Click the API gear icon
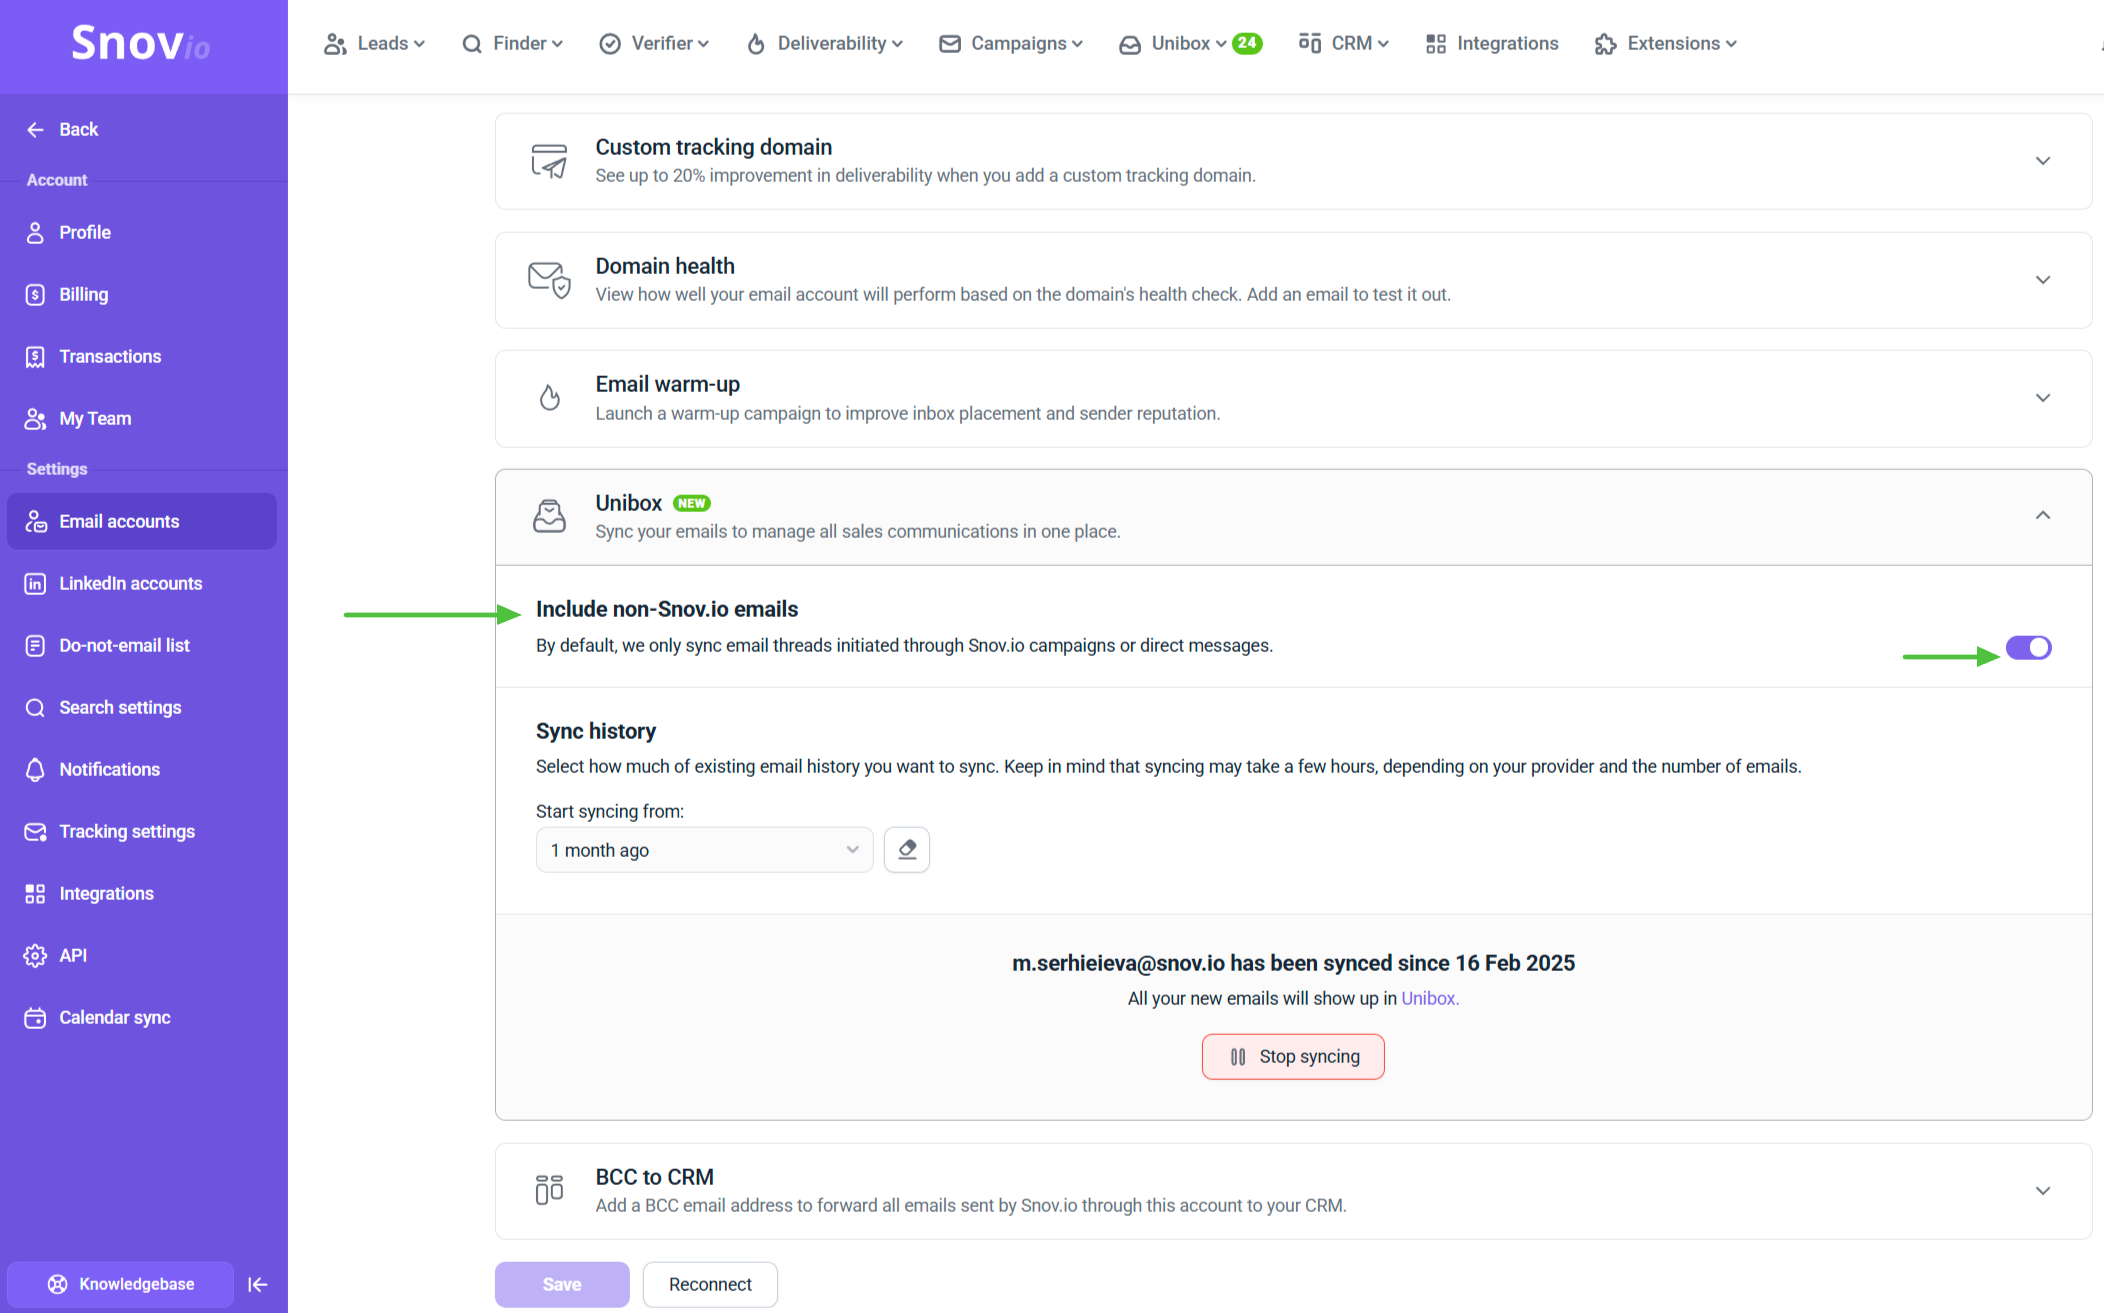Viewport: 2104px width, 1313px height. coord(35,955)
